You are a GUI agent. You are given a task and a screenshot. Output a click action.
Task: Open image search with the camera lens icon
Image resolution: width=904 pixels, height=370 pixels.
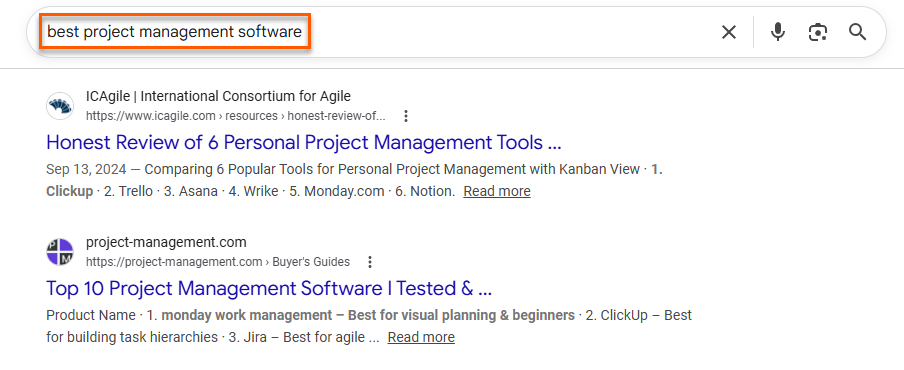click(x=818, y=32)
